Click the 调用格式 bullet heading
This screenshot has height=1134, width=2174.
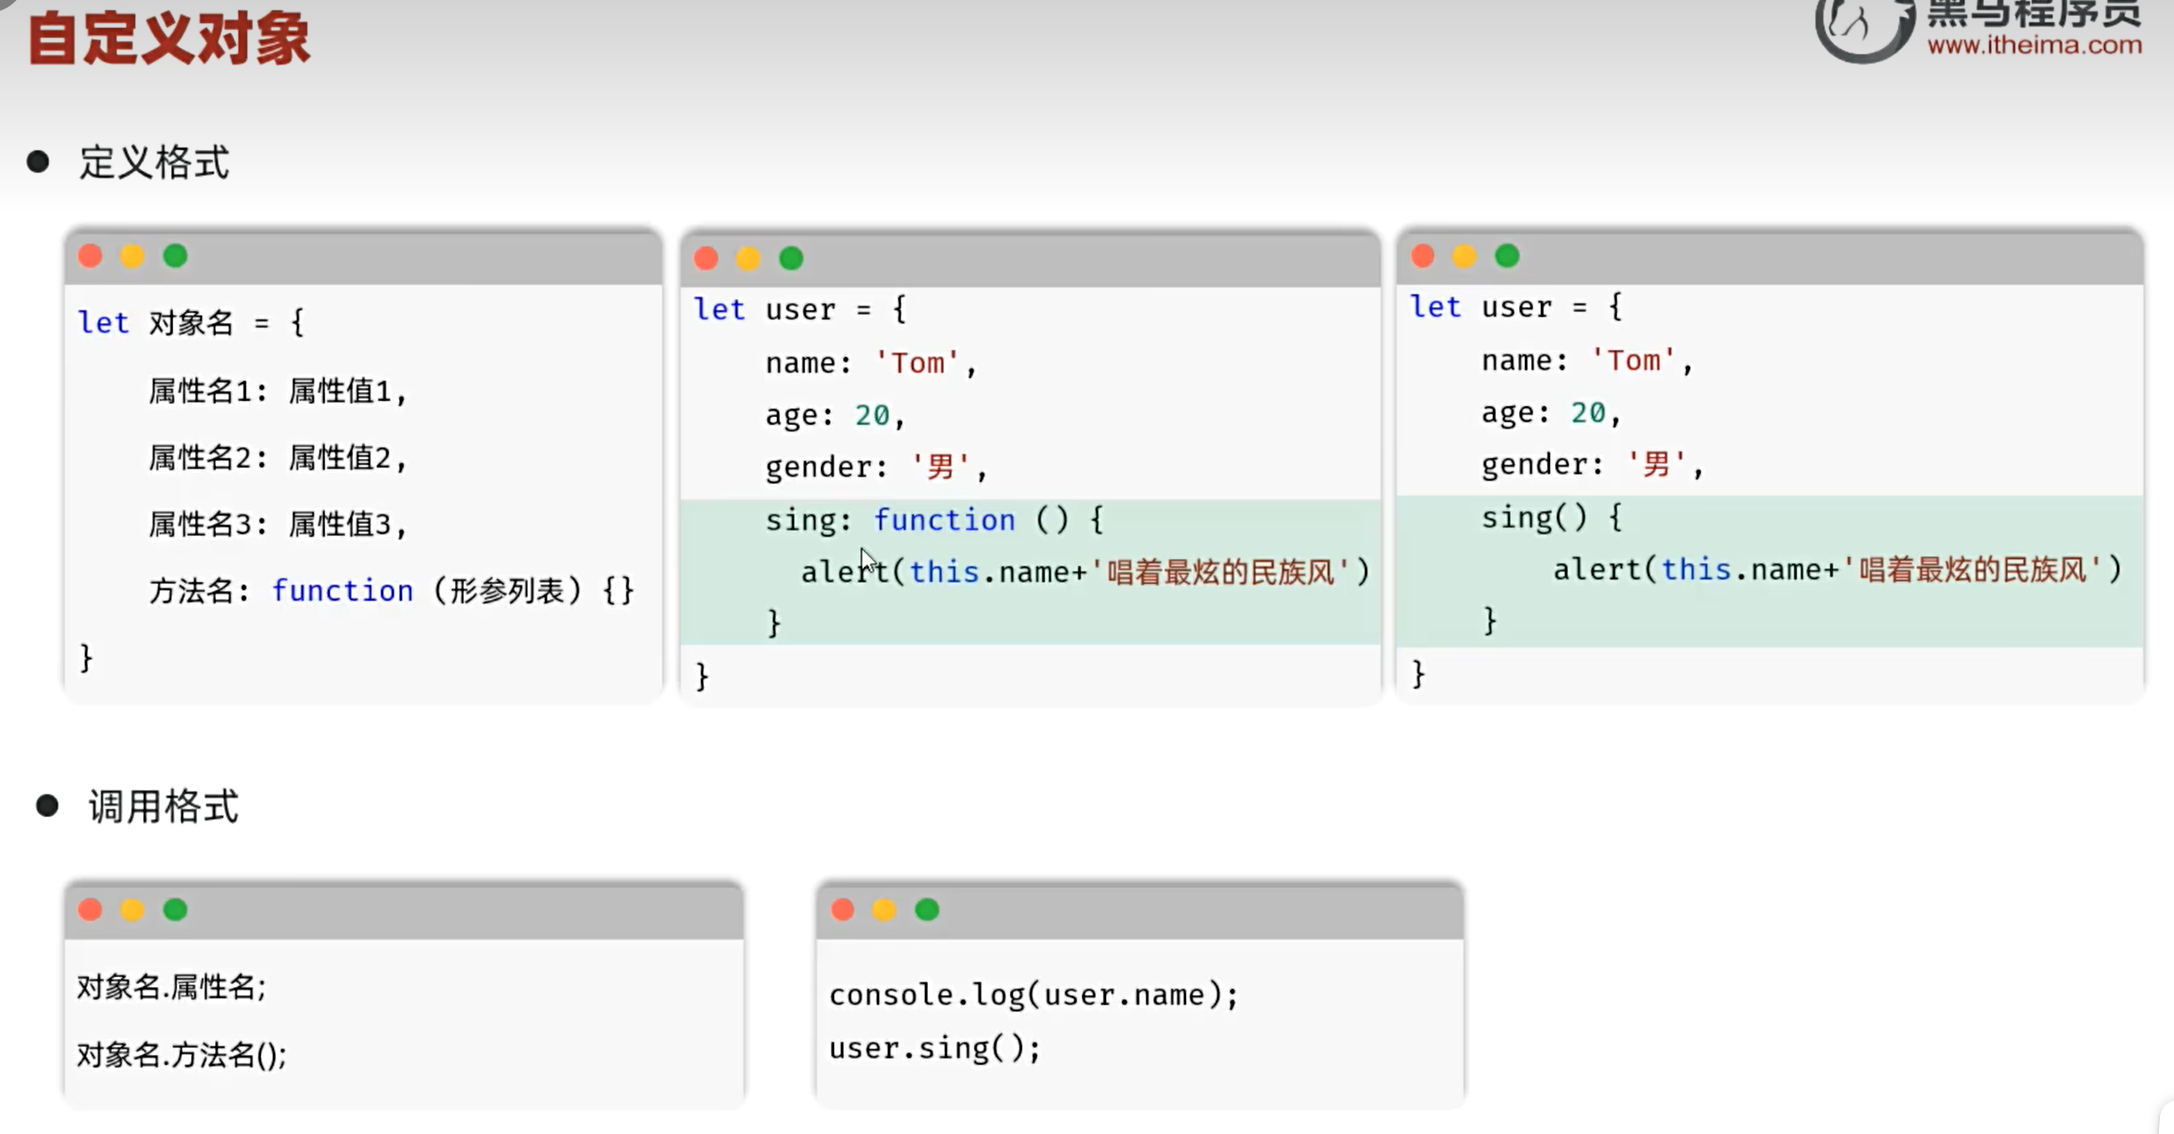pyautogui.click(x=163, y=807)
